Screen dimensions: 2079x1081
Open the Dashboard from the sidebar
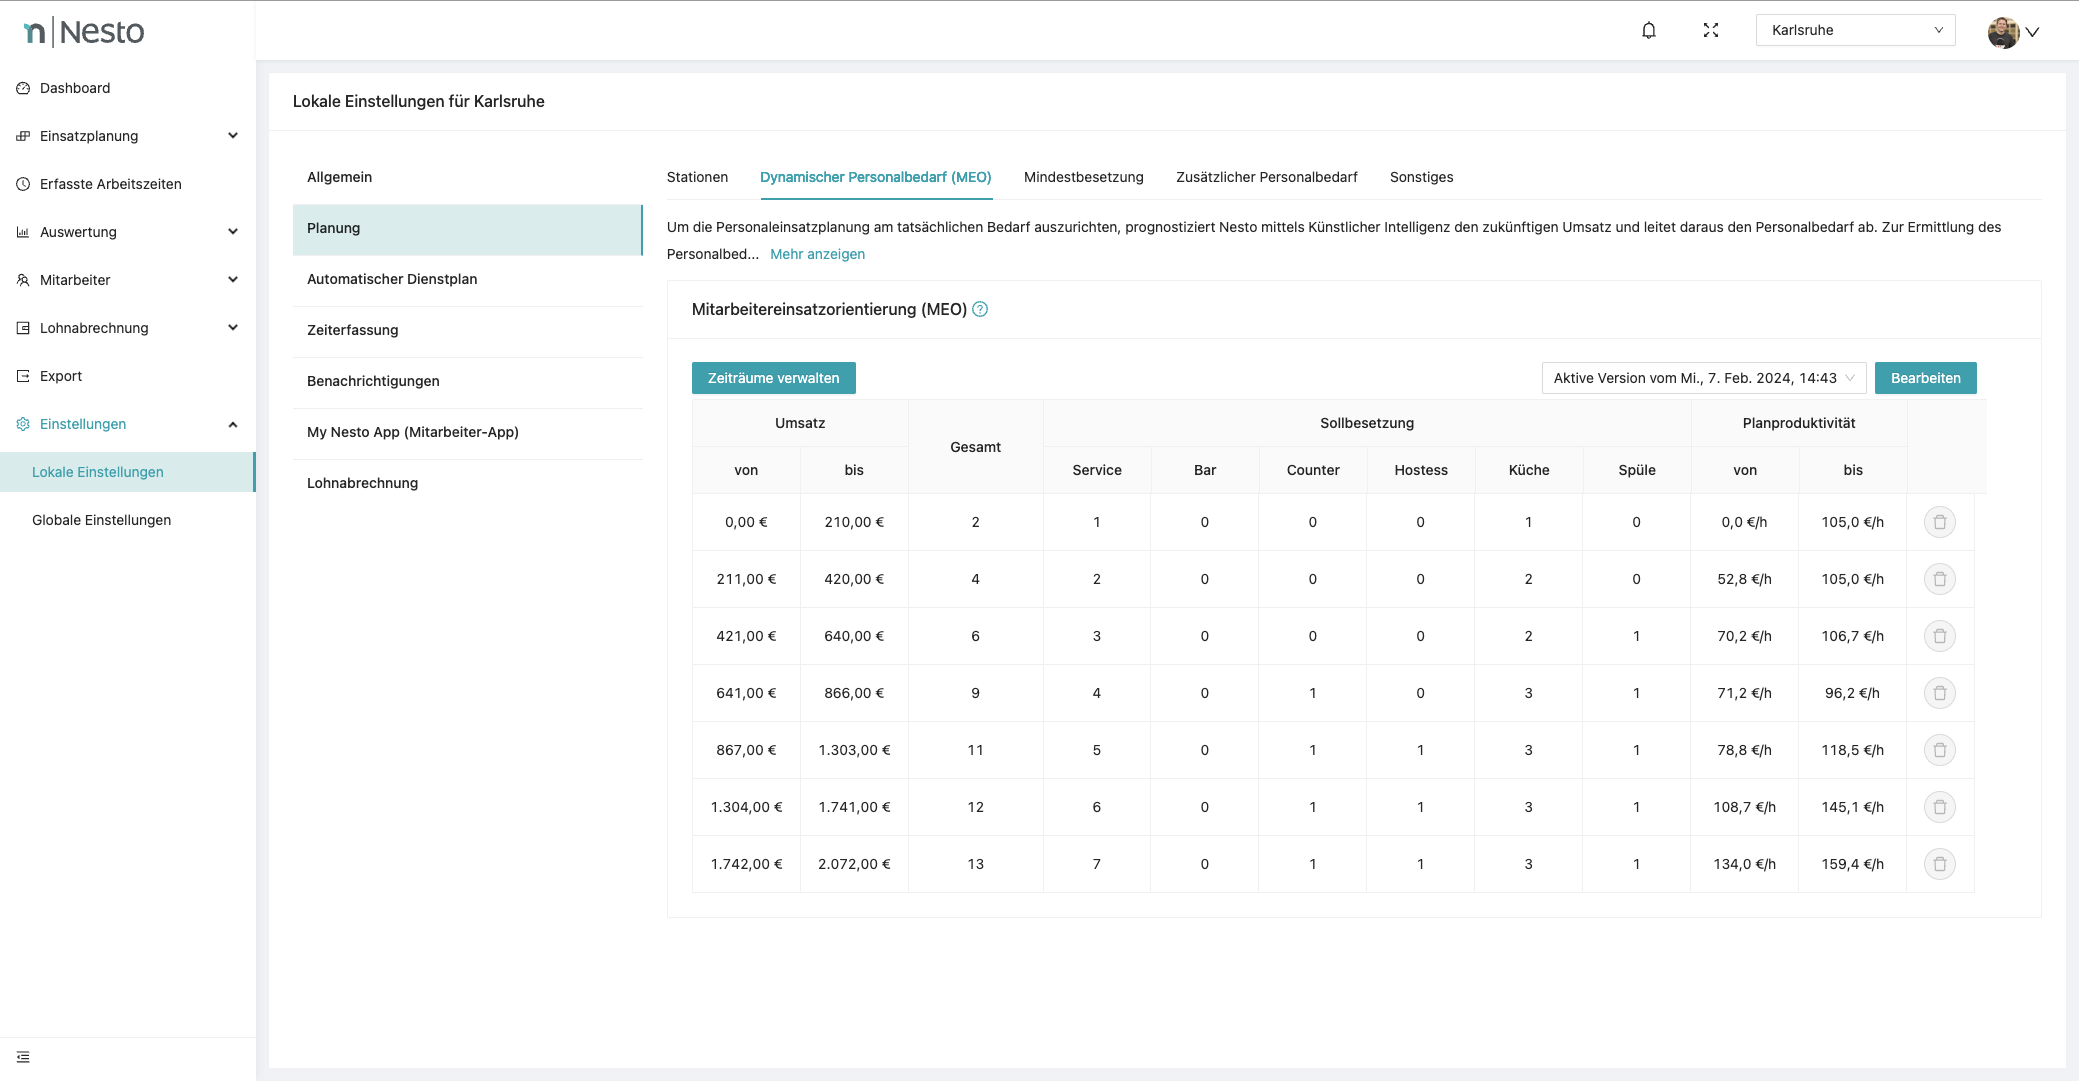[75, 88]
